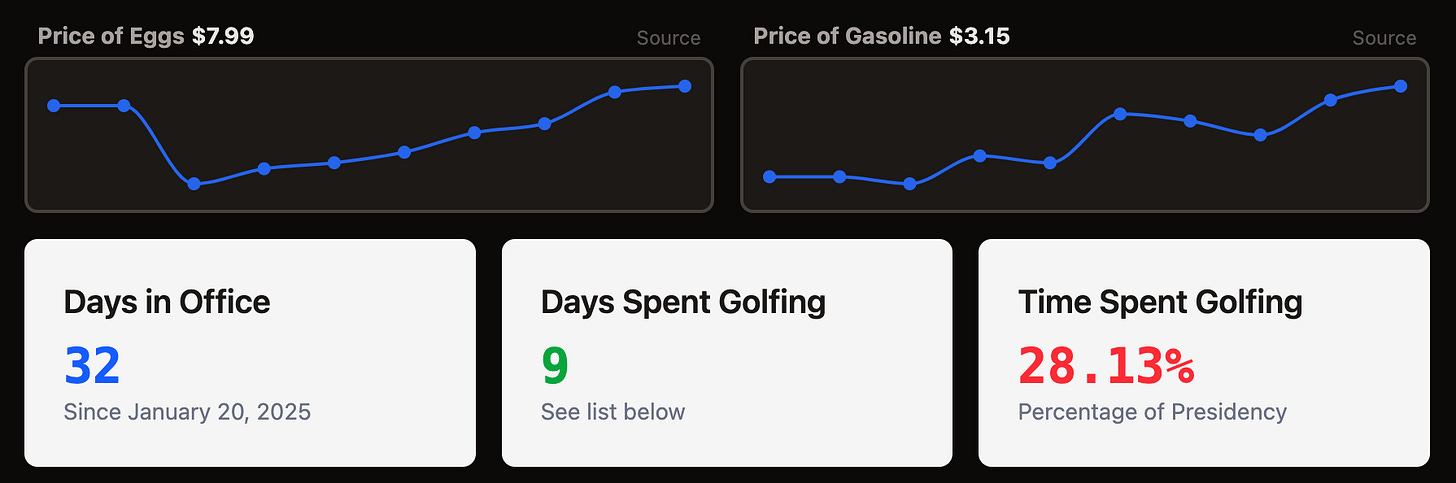
Task: Click the green 9 golfing days value
Action: coord(555,365)
